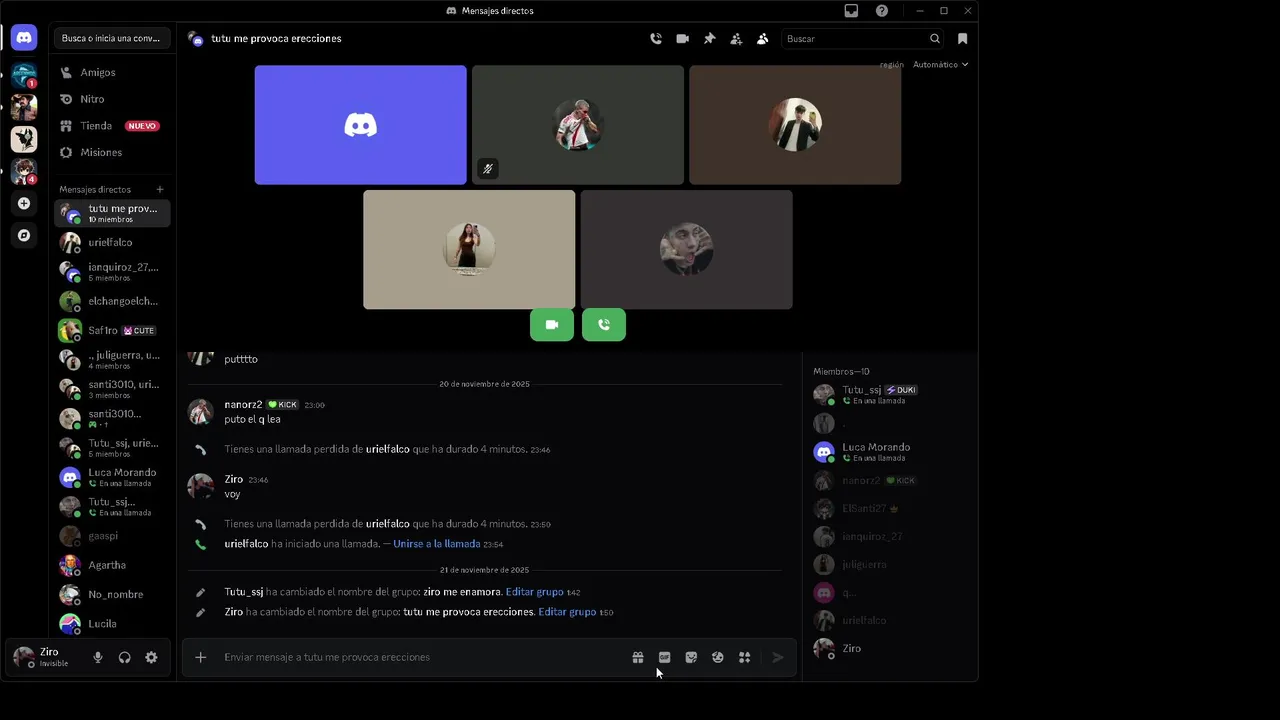Open first server icon with badge 1

(24, 75)
